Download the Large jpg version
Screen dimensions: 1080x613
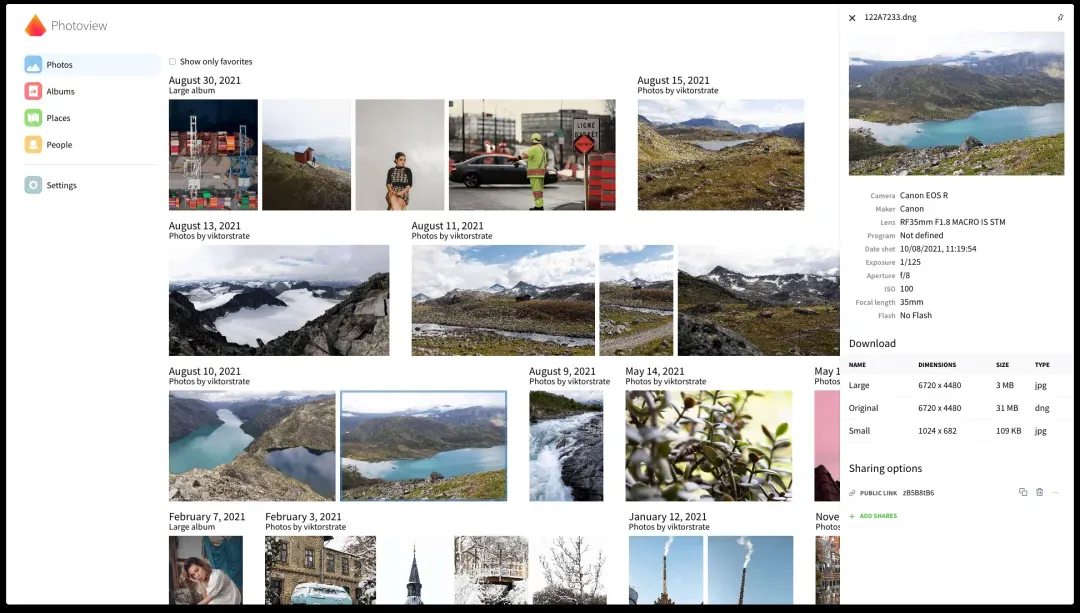pos(956,385)
